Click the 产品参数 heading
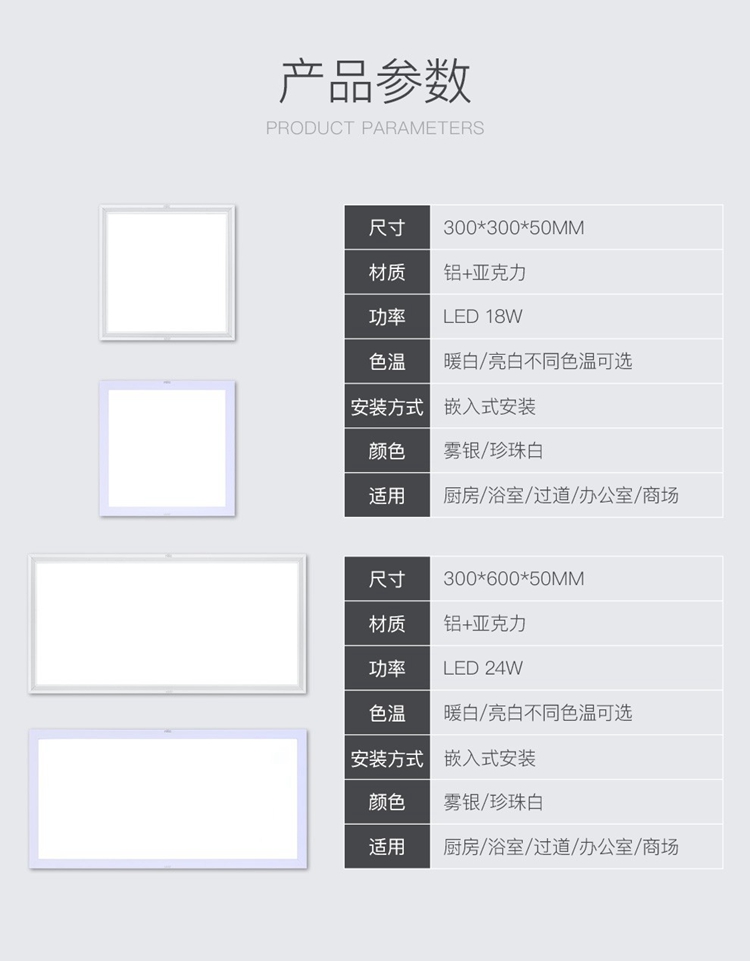 point(375,81)
